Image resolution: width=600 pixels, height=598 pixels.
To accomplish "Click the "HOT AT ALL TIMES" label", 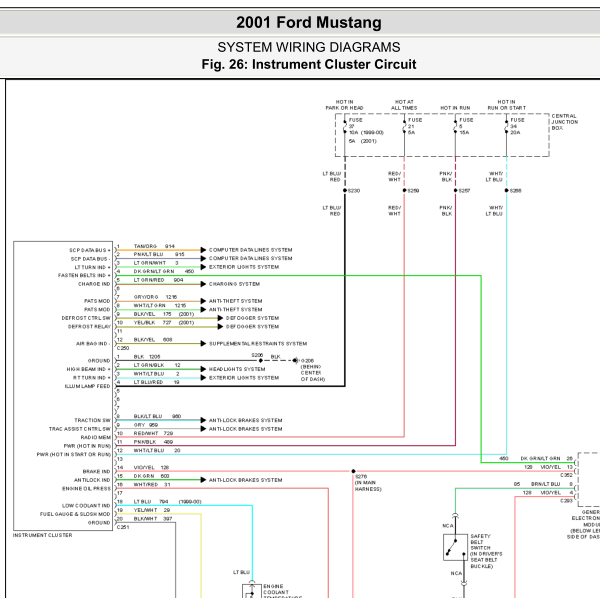I will [x=404, y=105].
